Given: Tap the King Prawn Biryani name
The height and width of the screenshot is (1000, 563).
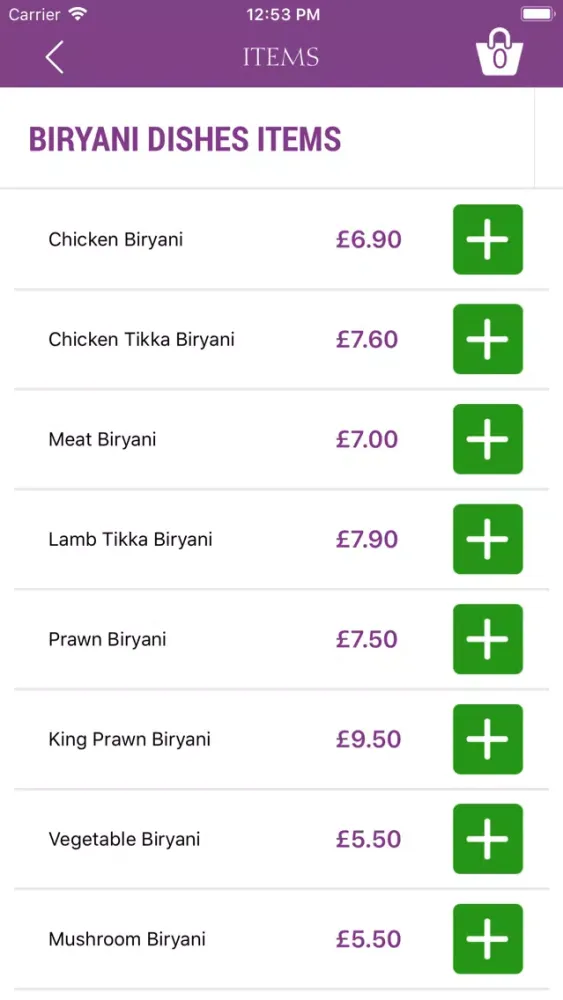Looking at the screenshot, I should [129, 740].
